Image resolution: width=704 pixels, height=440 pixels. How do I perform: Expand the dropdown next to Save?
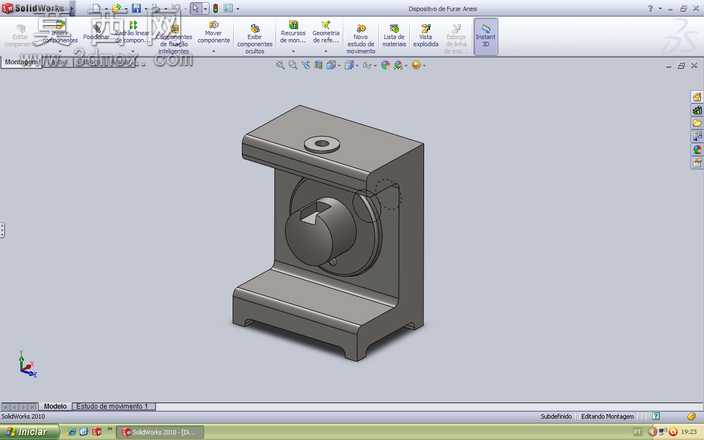coord(145,9)
